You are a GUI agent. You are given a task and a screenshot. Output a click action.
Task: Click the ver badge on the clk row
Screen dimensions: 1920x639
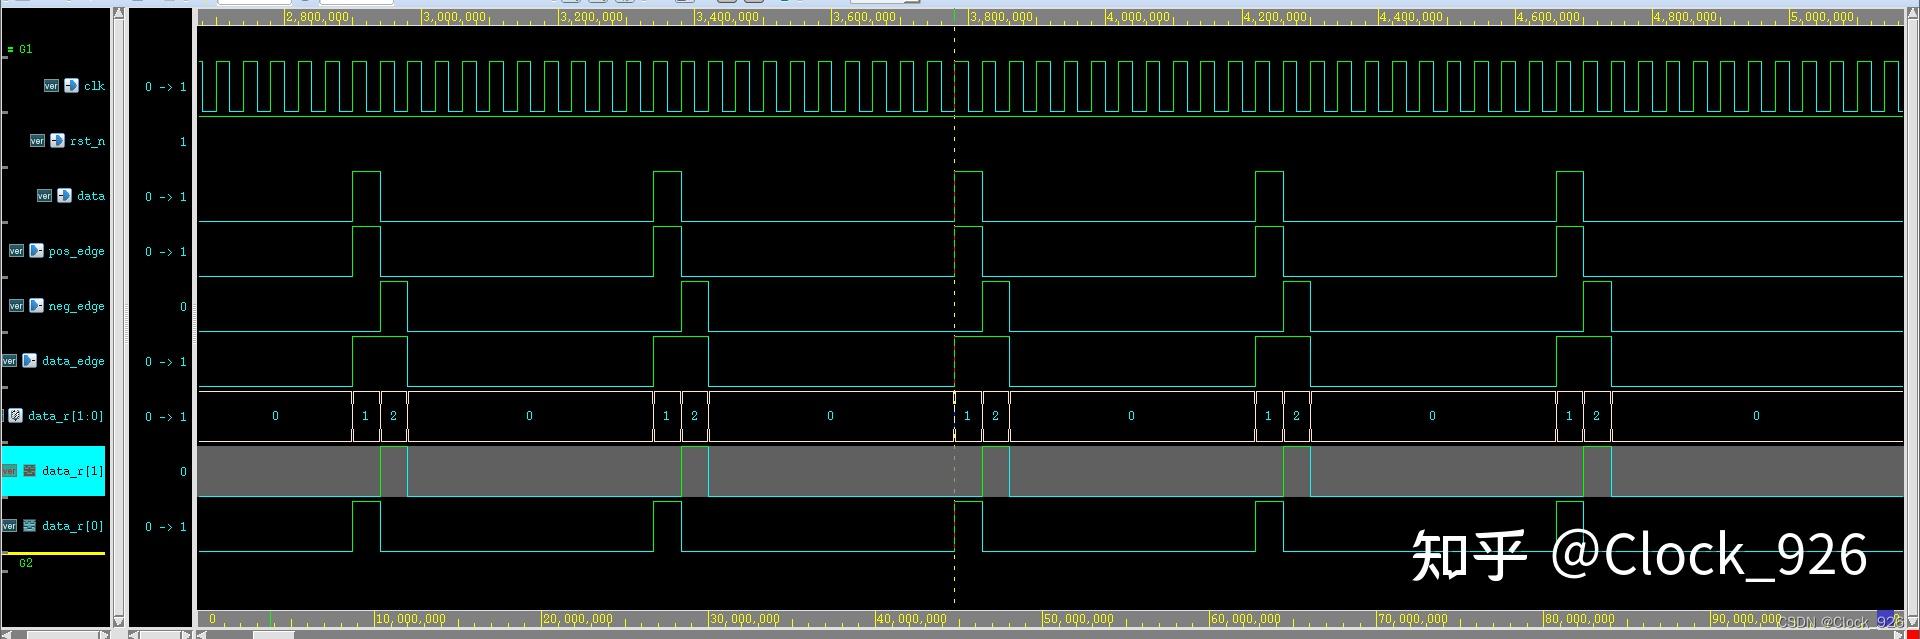click(x=51, y=86)
